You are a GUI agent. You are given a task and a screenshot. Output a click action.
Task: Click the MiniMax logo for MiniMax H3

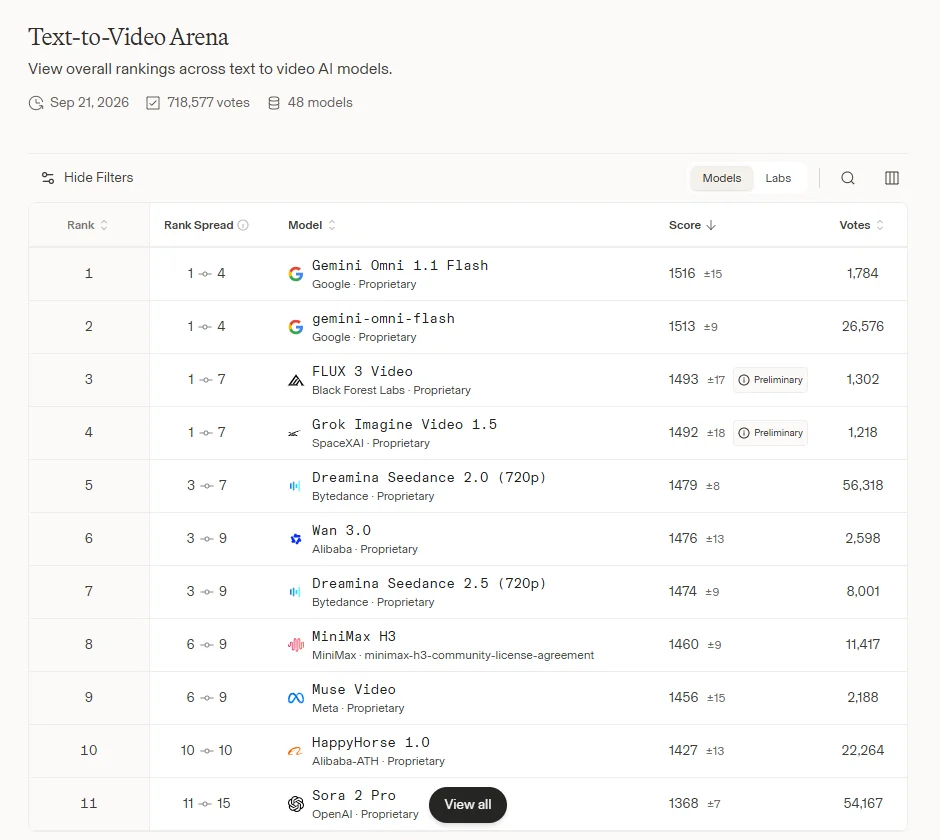tap(296, 645)
